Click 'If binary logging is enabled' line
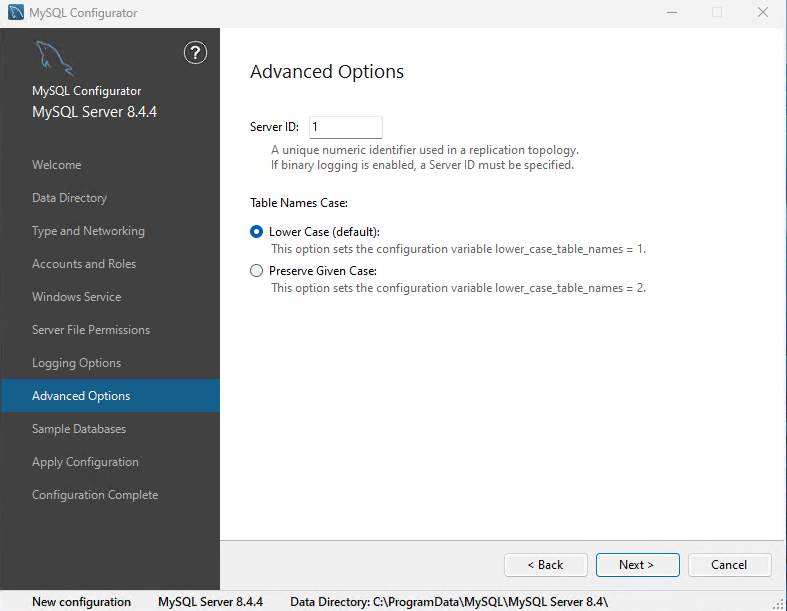The width and height of the screenshot is (787, 611). pos(422,165)
